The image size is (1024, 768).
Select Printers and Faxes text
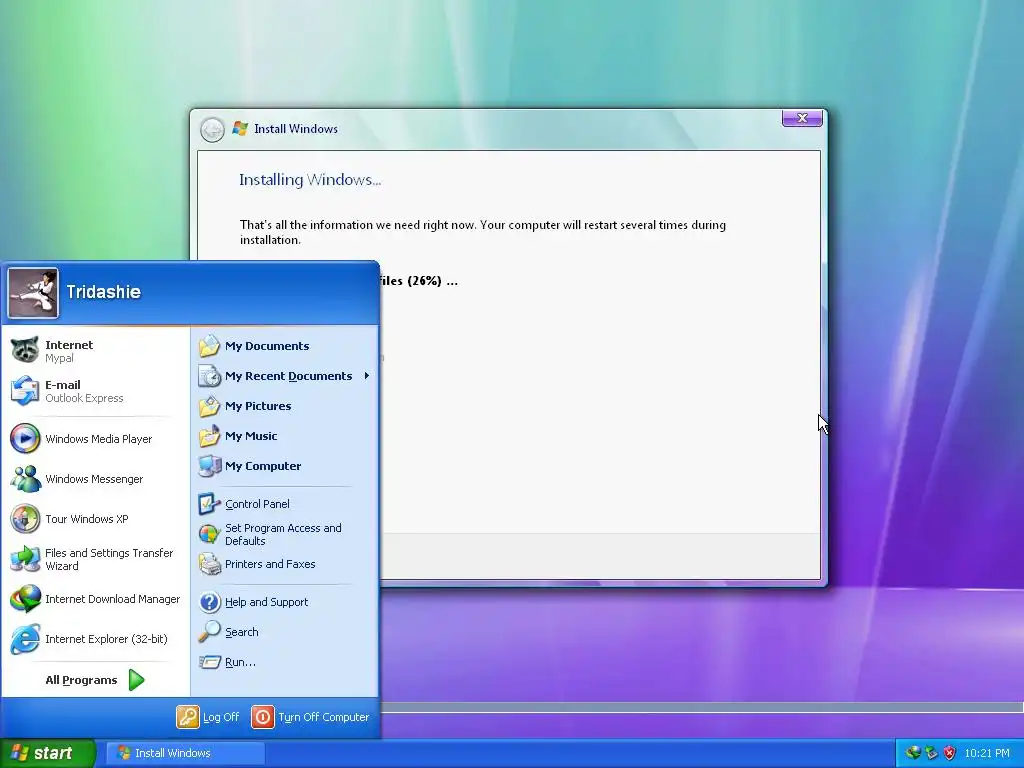point(270,564)
